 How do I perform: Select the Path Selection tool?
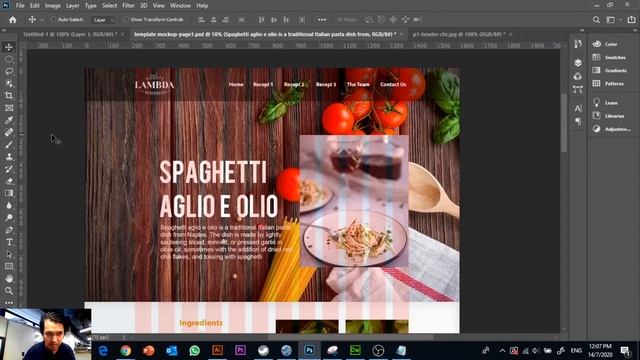click(9, 254)
